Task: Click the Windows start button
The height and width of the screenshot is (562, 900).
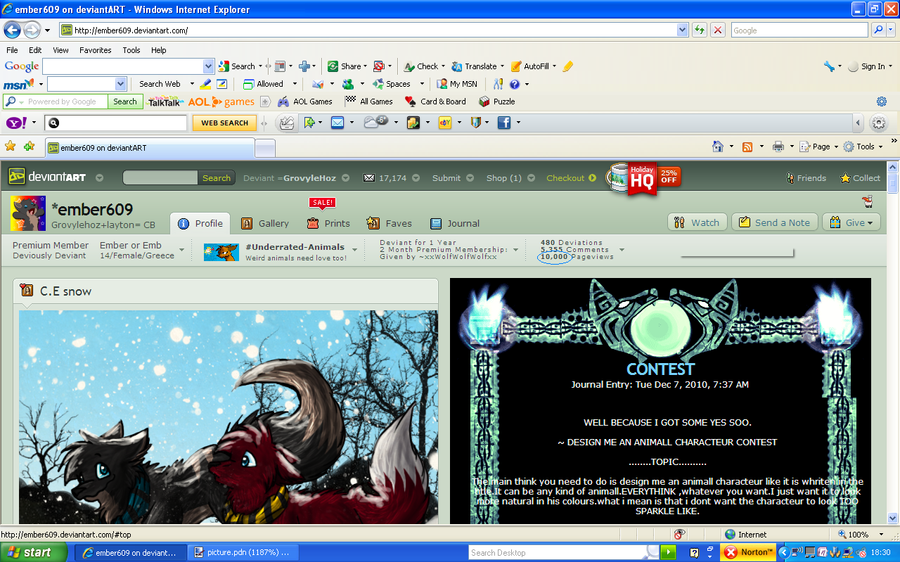Action: pyautogui.click(x=32, y=552)
